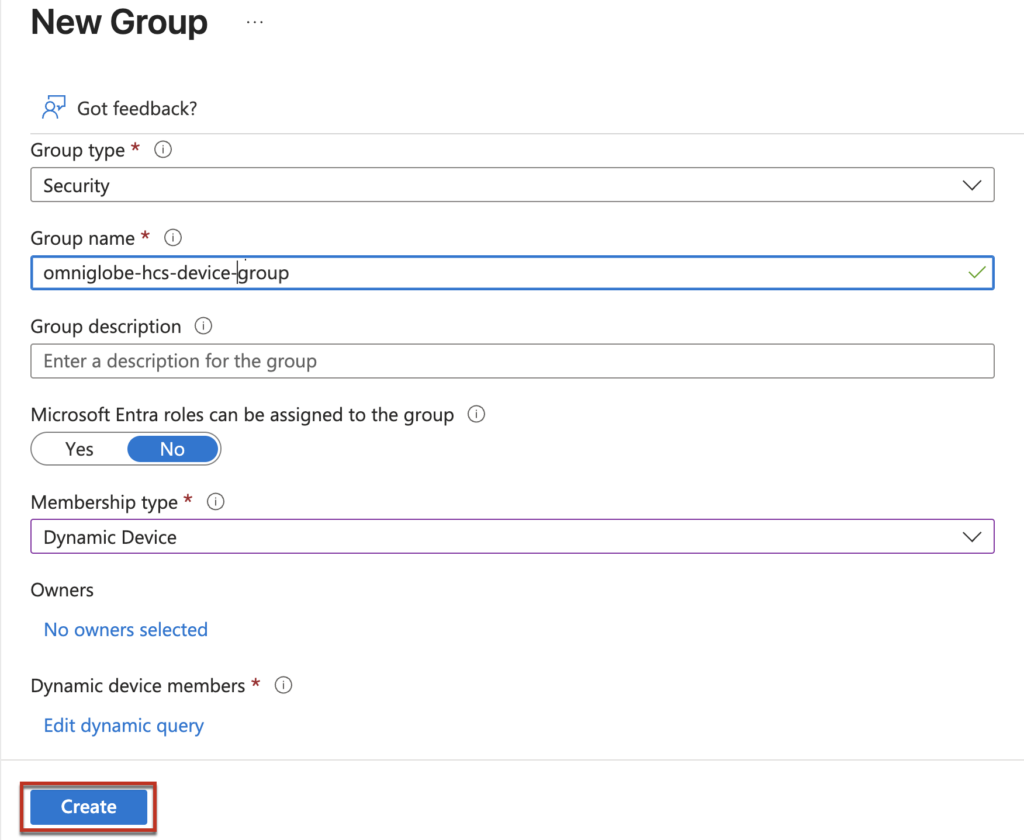Select Yes for Entra roles assignment
Image resolution: width=1024 pixels, height=840 pixels.
coord(79,449)
